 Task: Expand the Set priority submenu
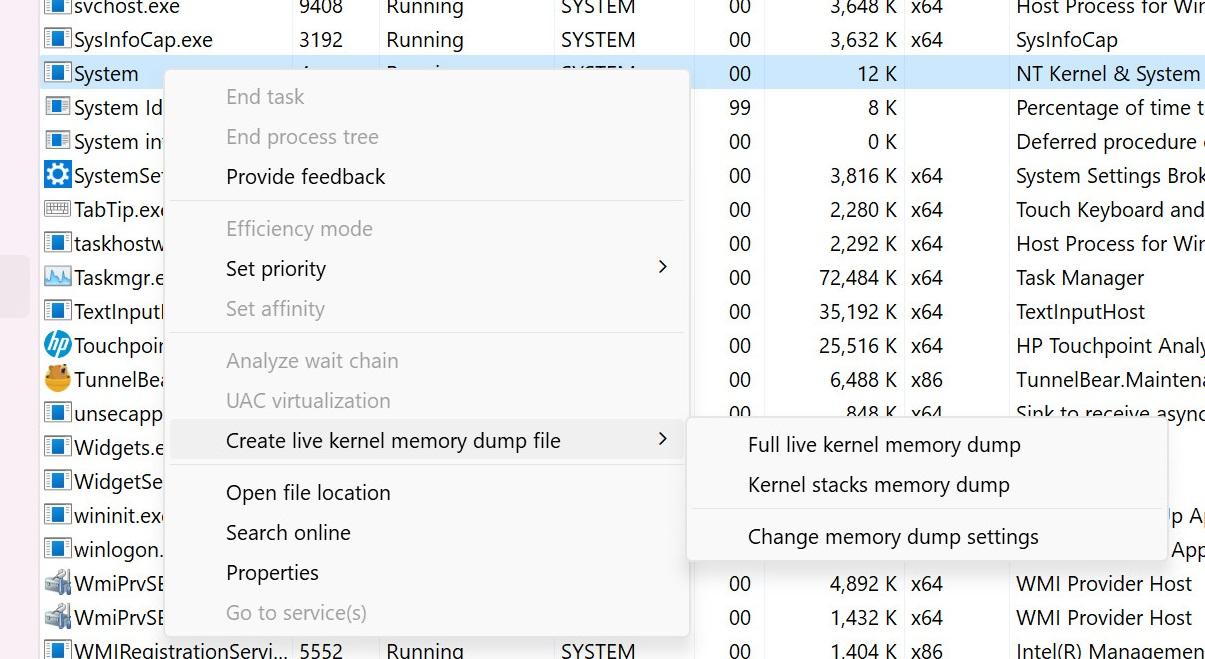pos(427,269)
